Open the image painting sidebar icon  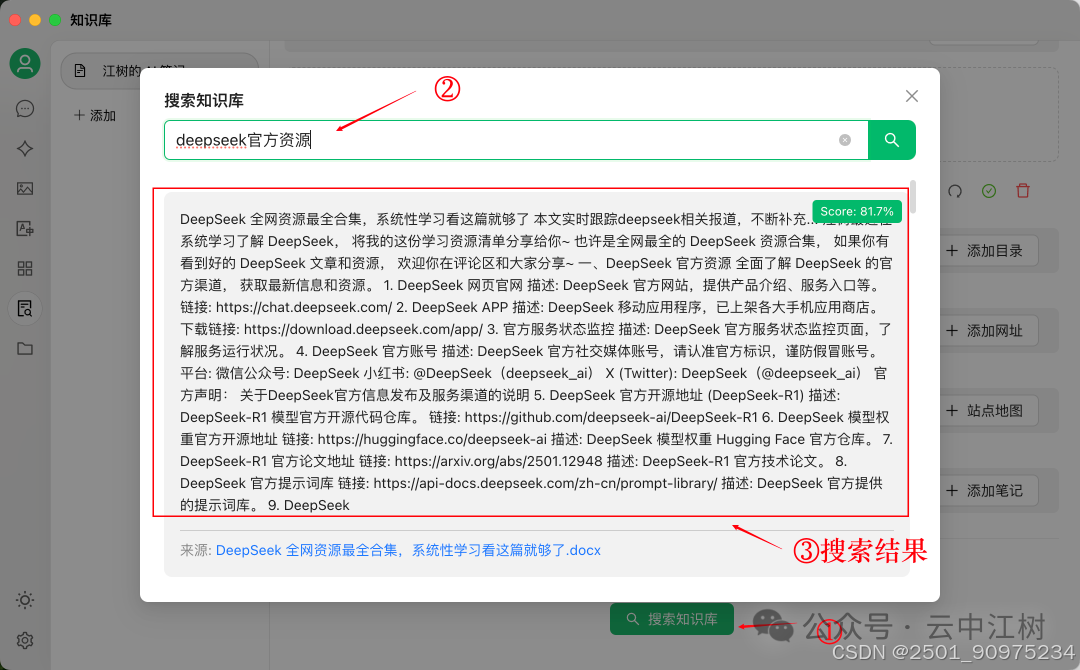(x=25, y=189)
